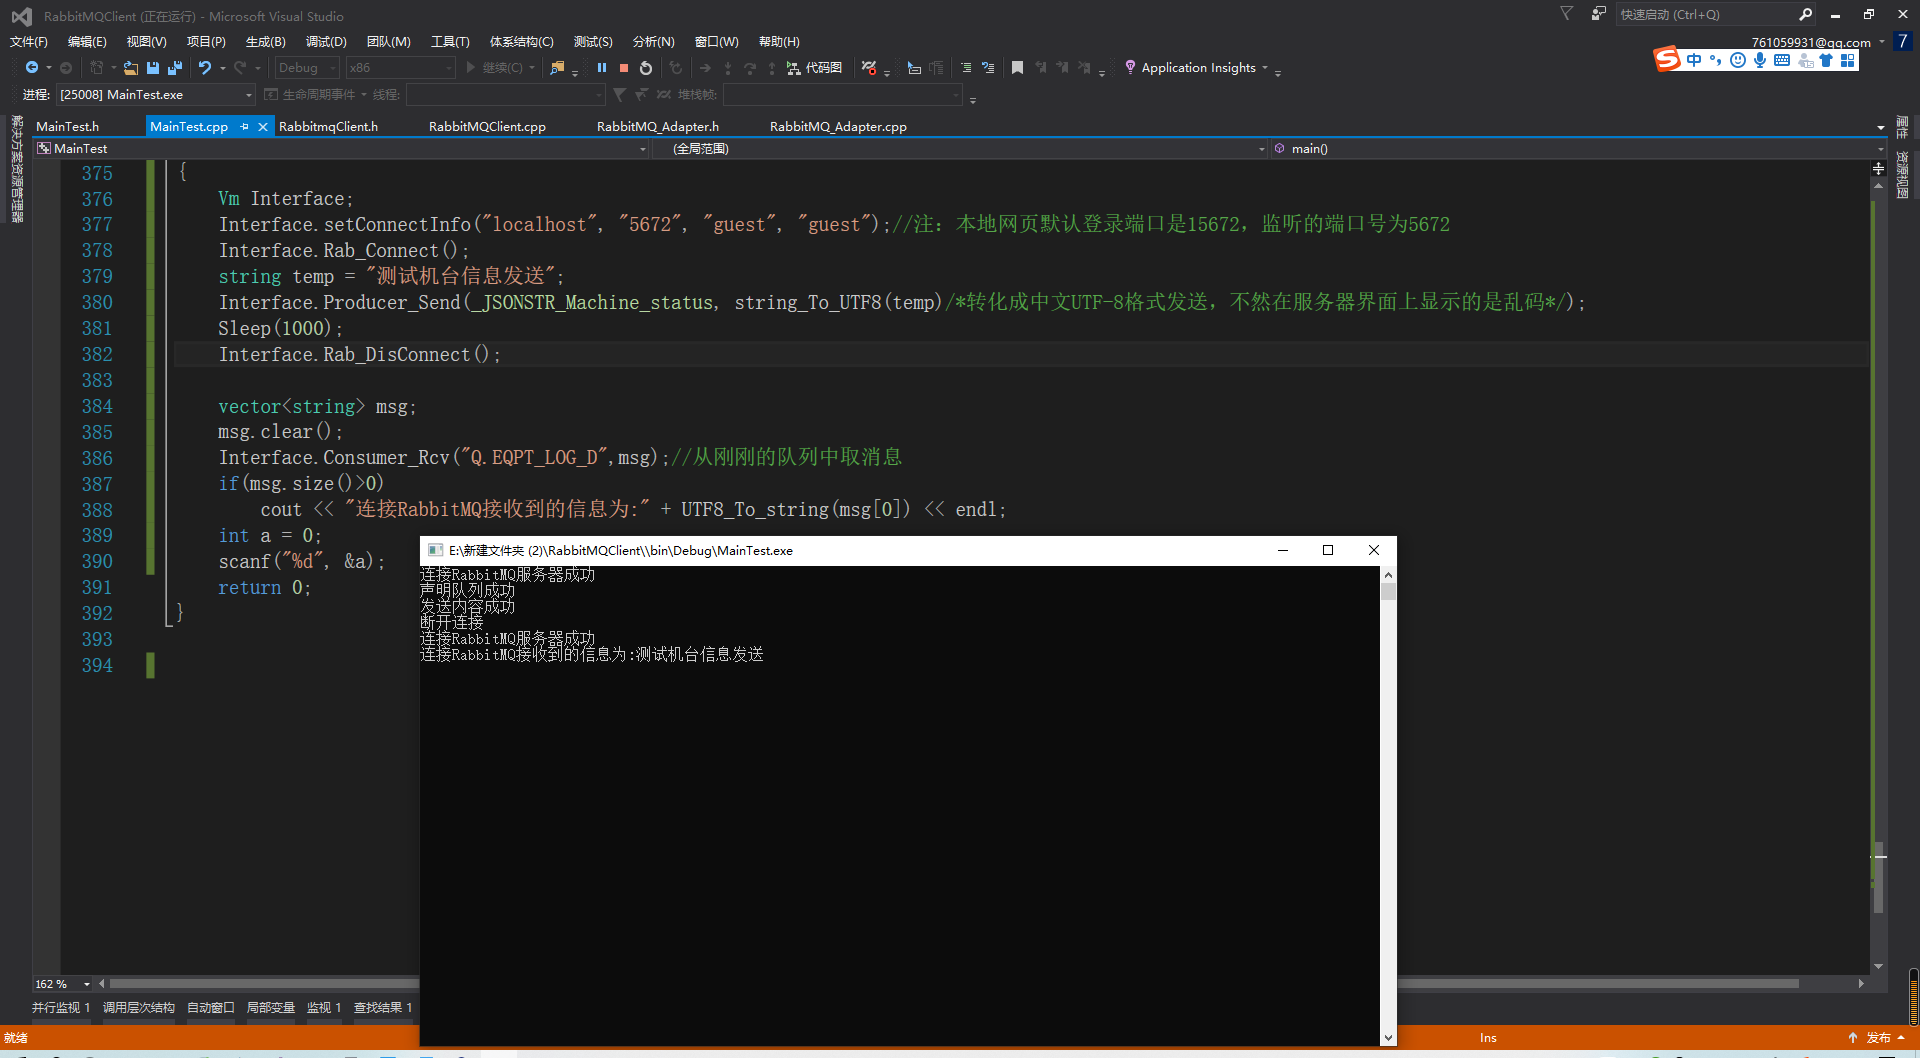The image size is (1920, 1058).
Task: Open the Debug configuration dropdown
Action: 307,68
